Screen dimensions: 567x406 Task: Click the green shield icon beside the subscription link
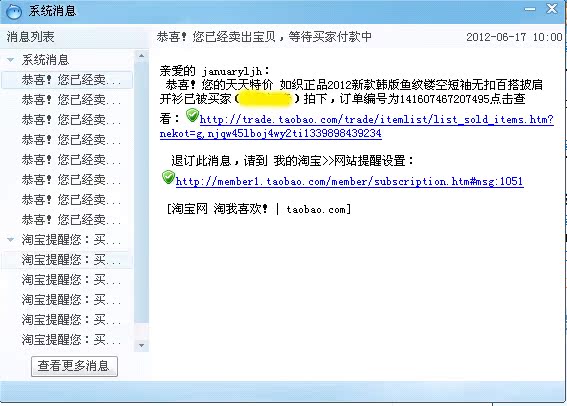click(168, 177)
